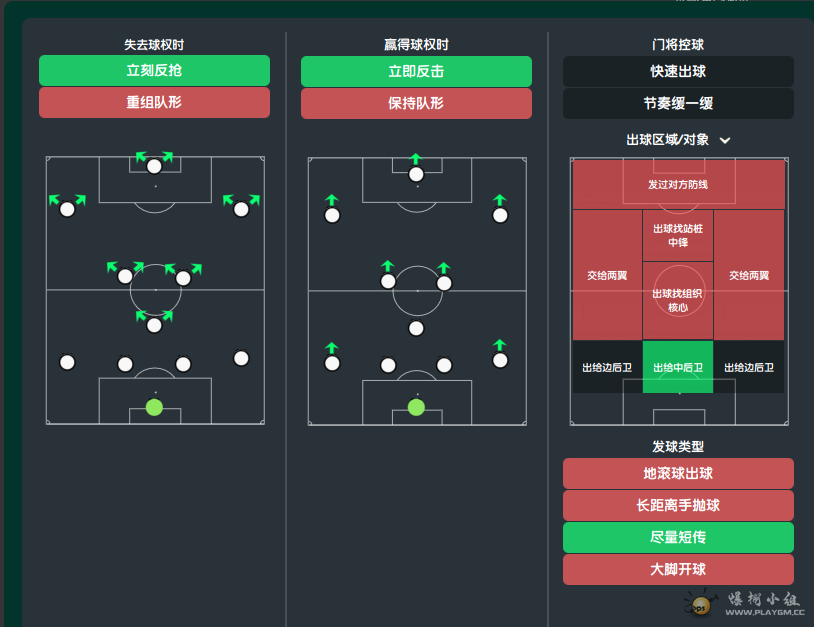Click the PlayGM watermark logo
The image size is (814, 627).
pos(742,604)
